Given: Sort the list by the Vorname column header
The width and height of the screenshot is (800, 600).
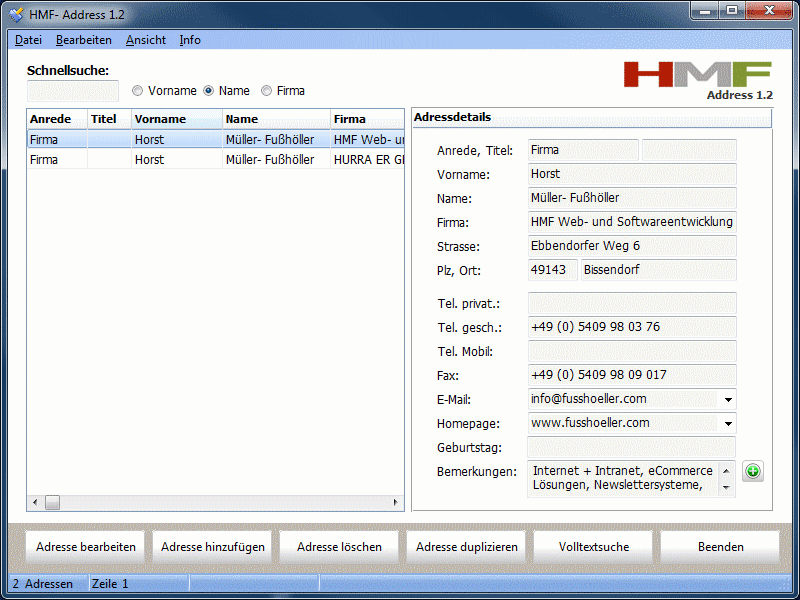Looking at the screenshot, I should 176,119.
